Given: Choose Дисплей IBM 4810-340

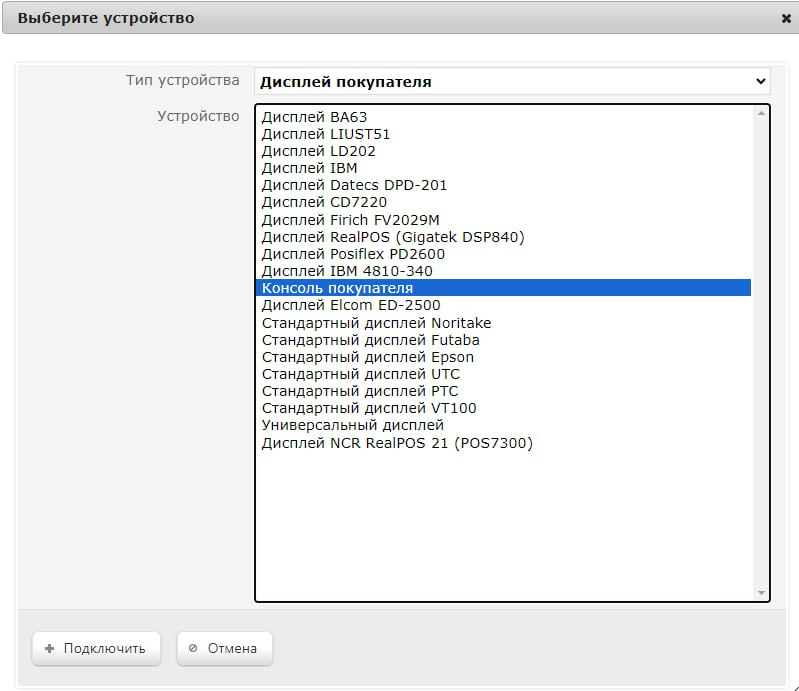Looking at the screenshot, I should click(x=503, y=271).
